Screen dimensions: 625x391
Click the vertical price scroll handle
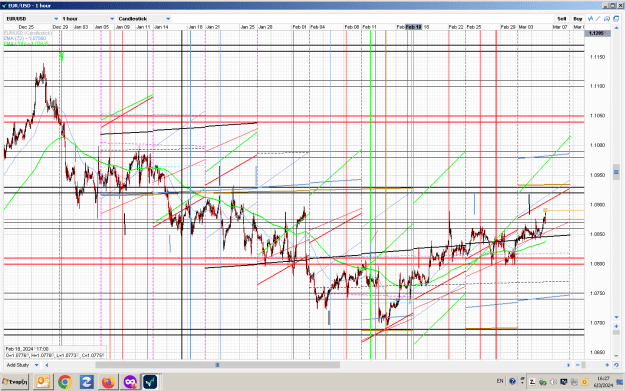point(616,172)
